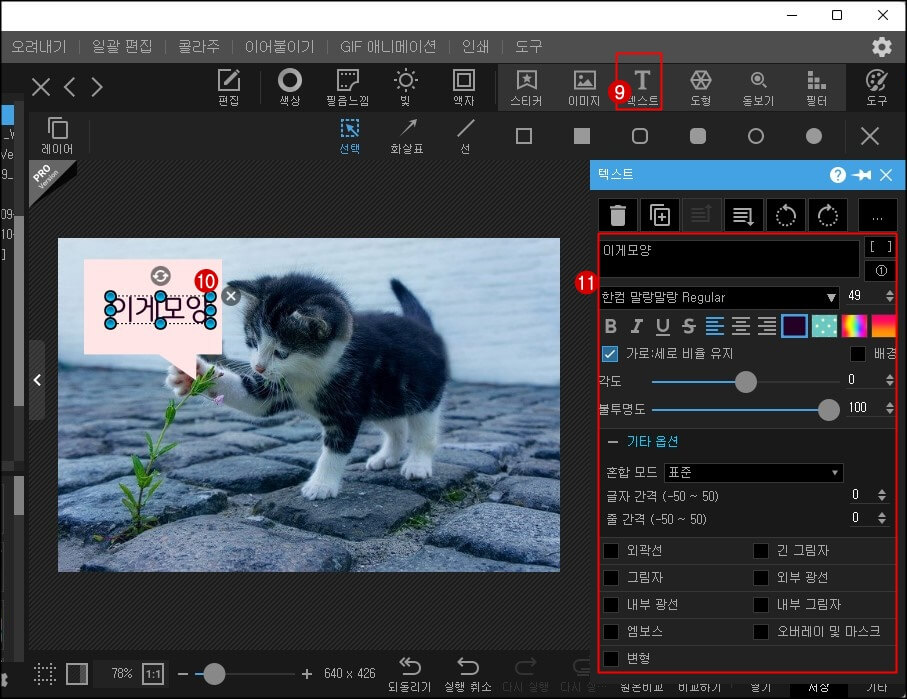Adjust the 글자 간격 stepper

pos(882,495)
